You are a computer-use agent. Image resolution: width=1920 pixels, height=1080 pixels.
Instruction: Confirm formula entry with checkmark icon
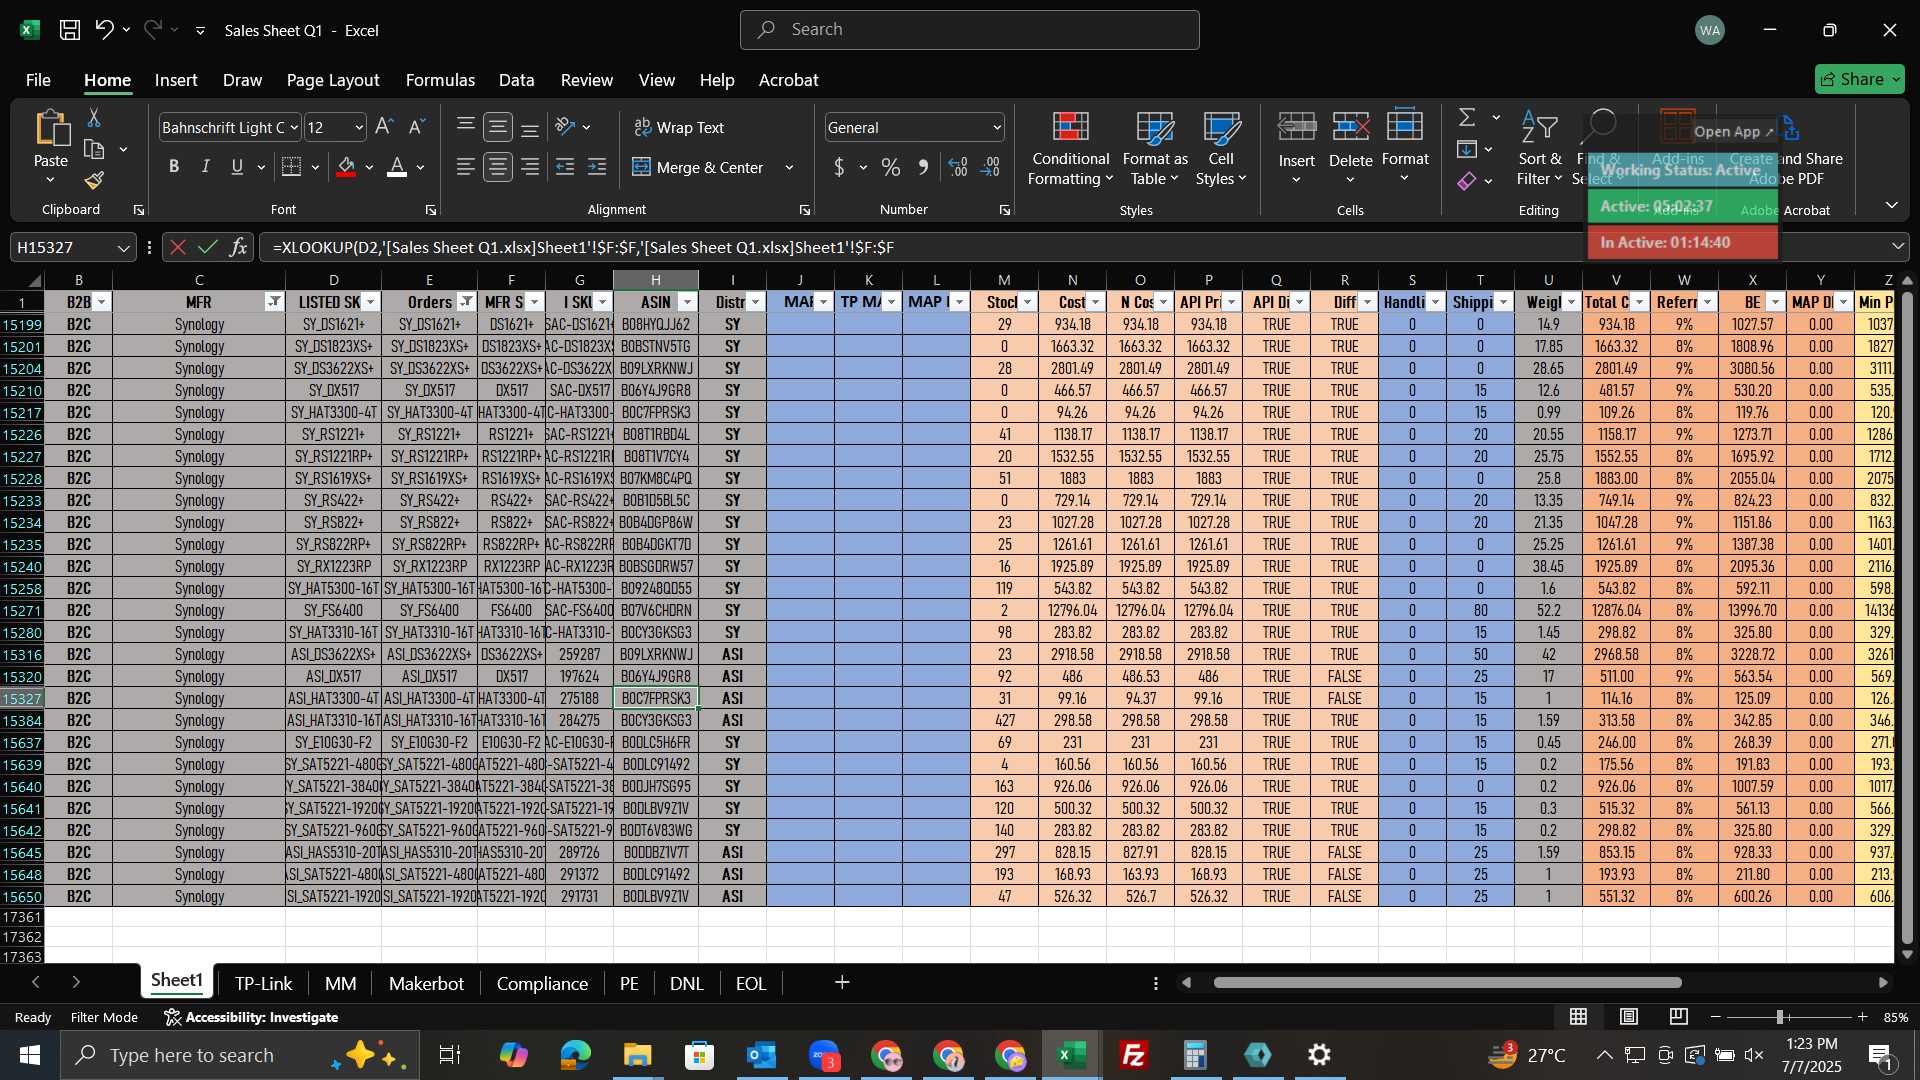(208, 247)
